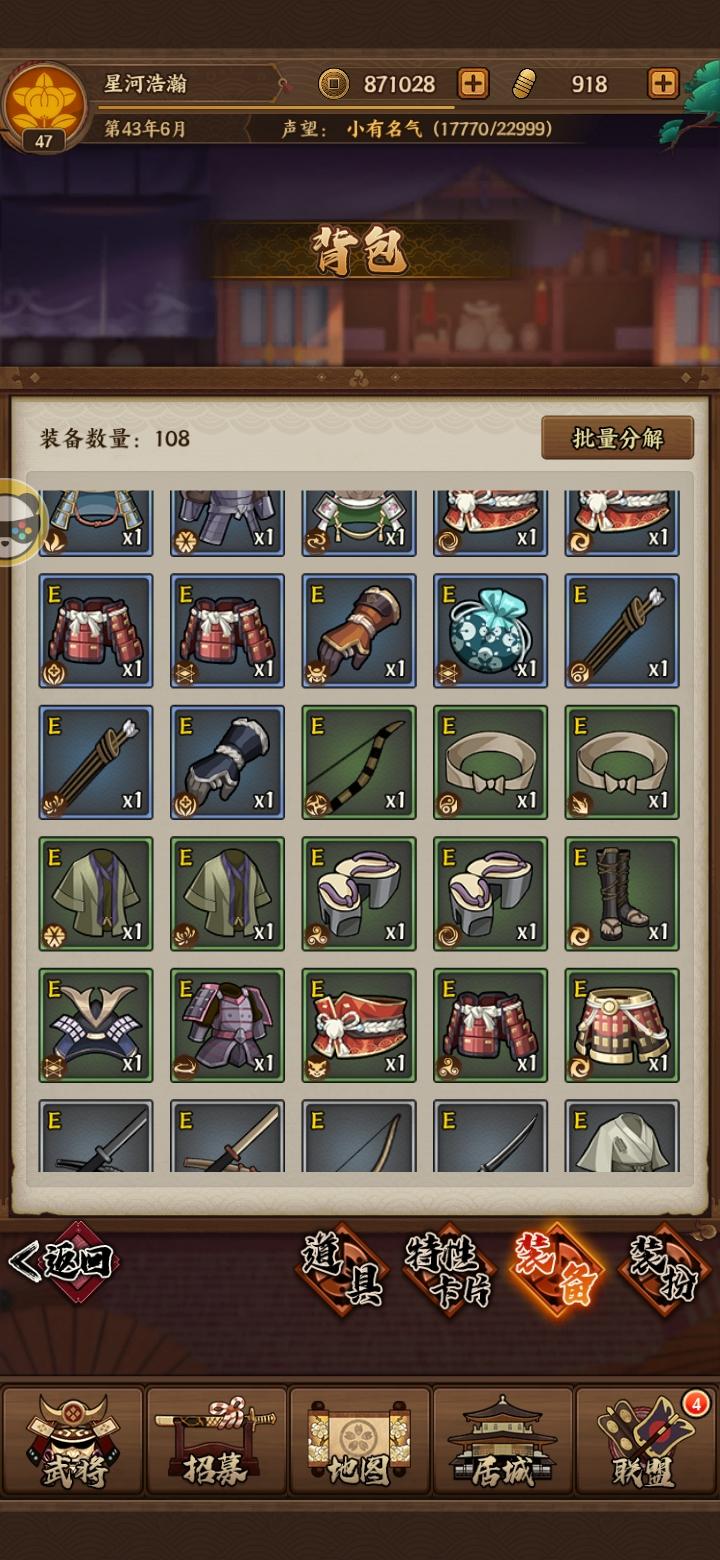The image size is (720, 1560).
Task: Tap the plus icon beside copper coins
Action: click(x=473, y=84)
